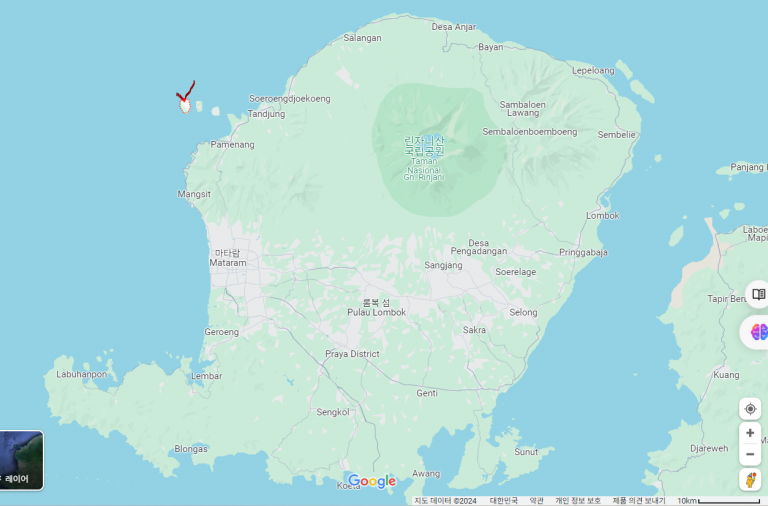This screenshot has height=506, width=768.
Task: Select the Pulau Lombok island label
Action: coord(376,312)
